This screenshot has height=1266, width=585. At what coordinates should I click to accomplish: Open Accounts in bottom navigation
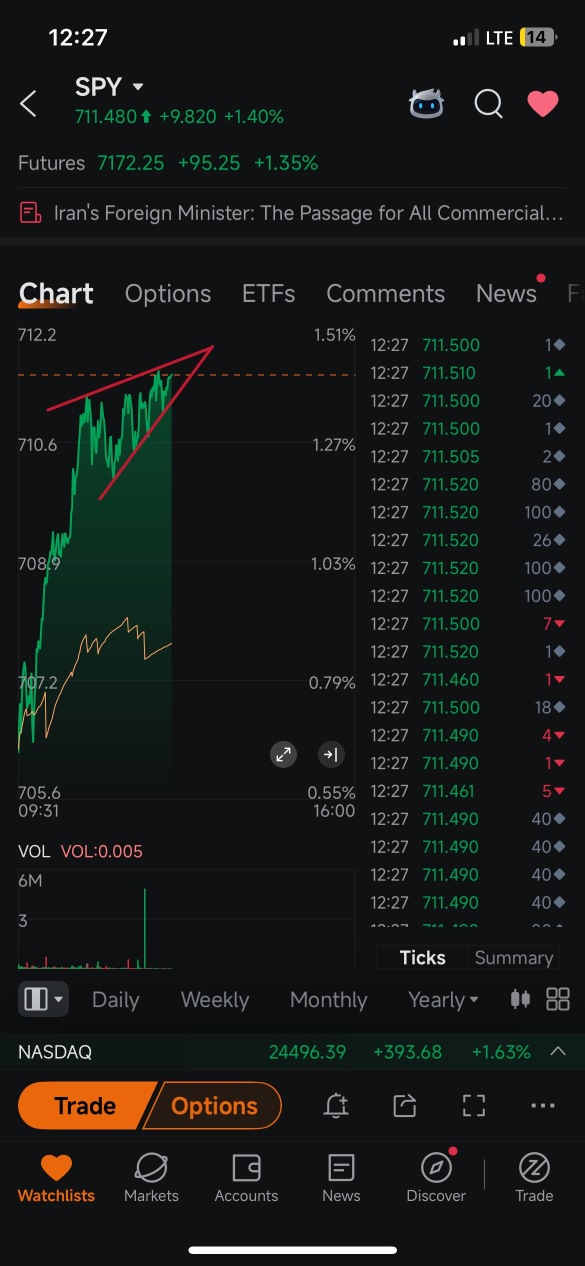click(246, 1178)
